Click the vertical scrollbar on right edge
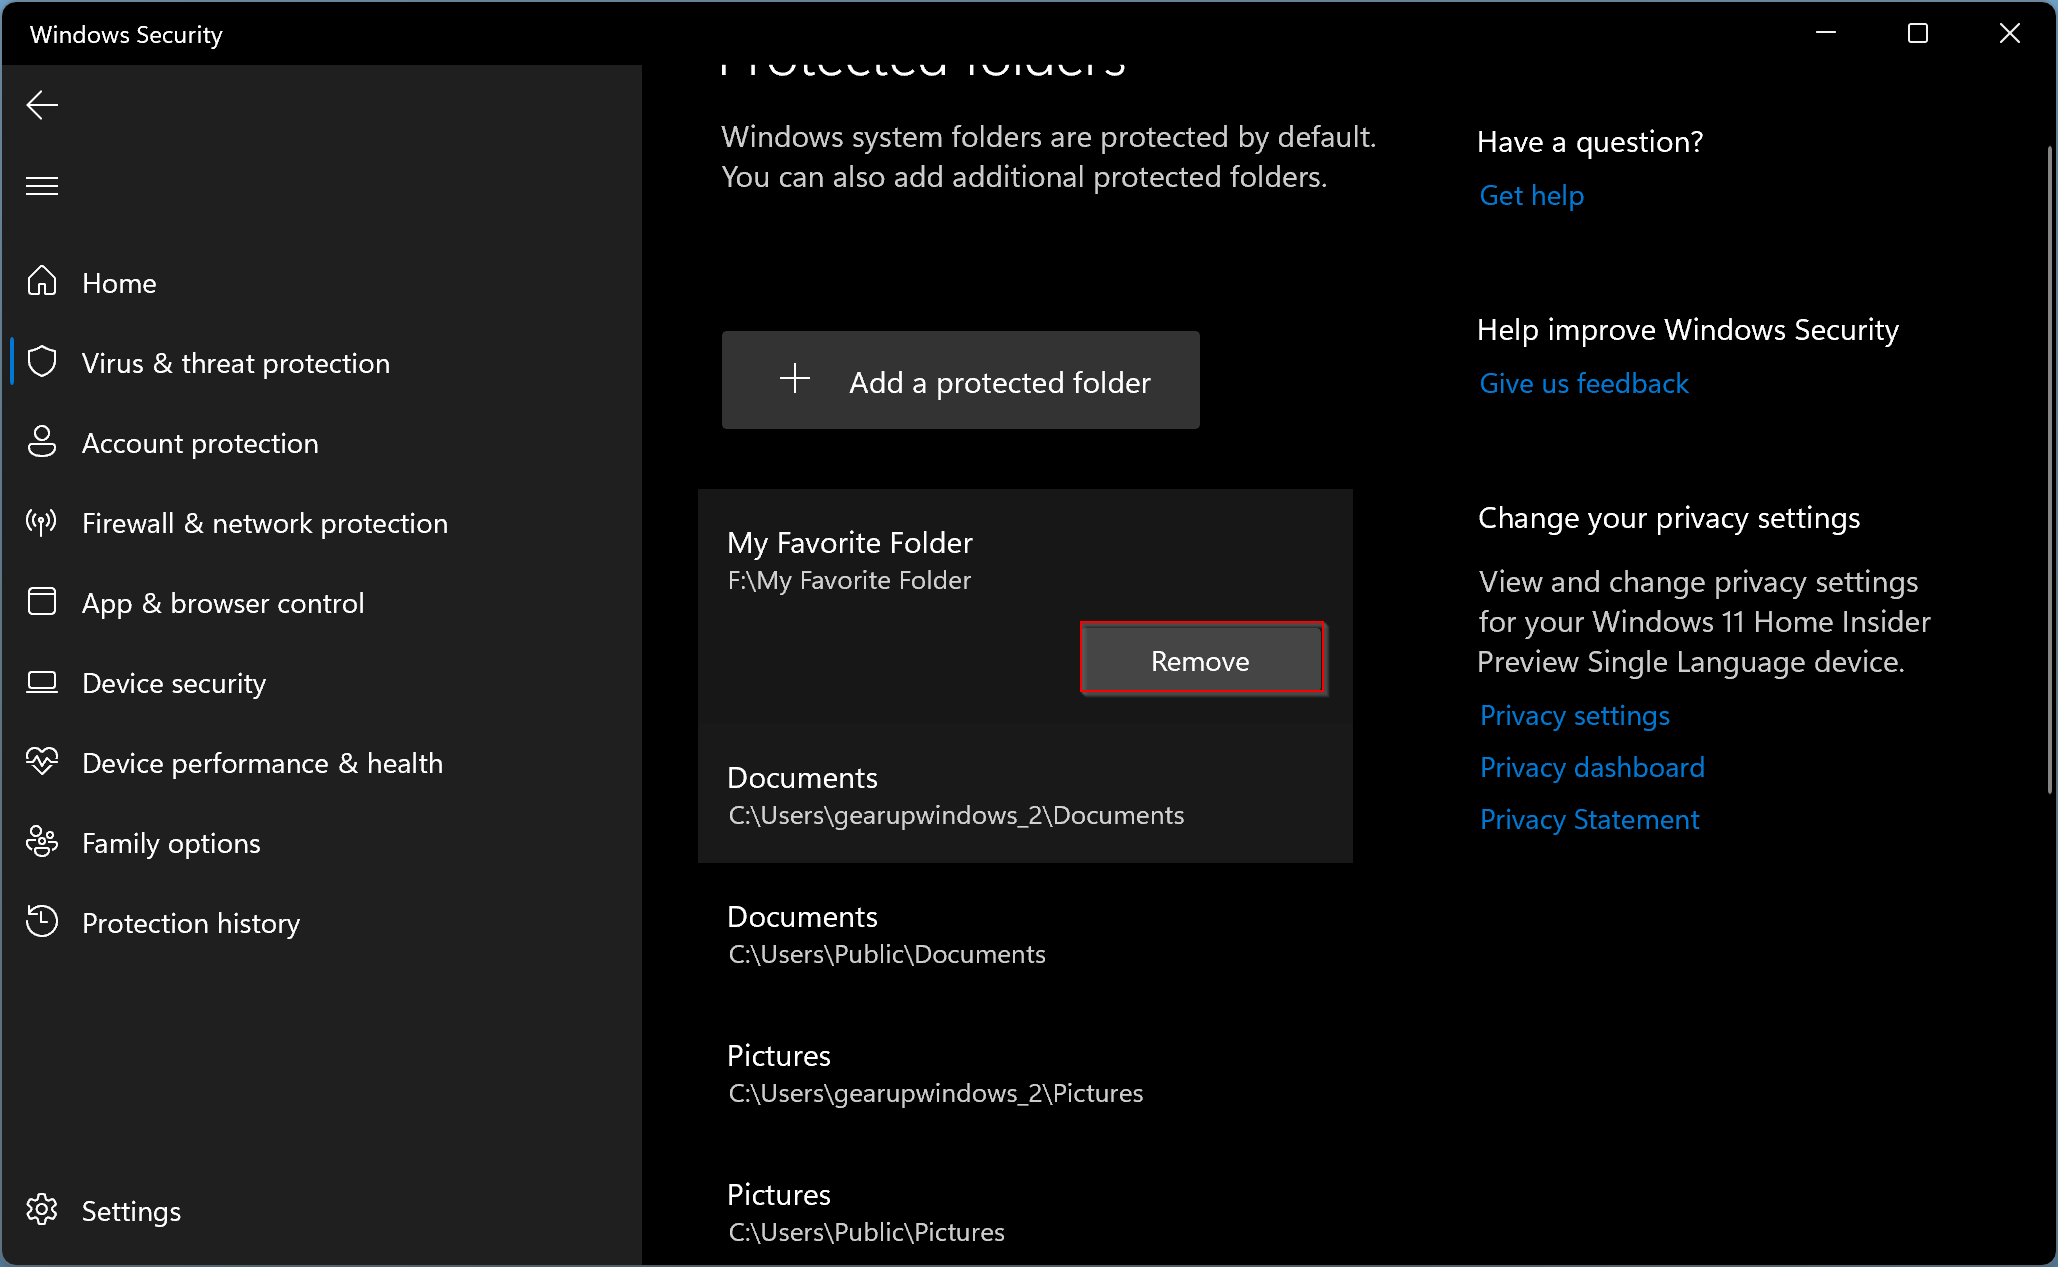2058x1267 pixels. coord(2049,470)
